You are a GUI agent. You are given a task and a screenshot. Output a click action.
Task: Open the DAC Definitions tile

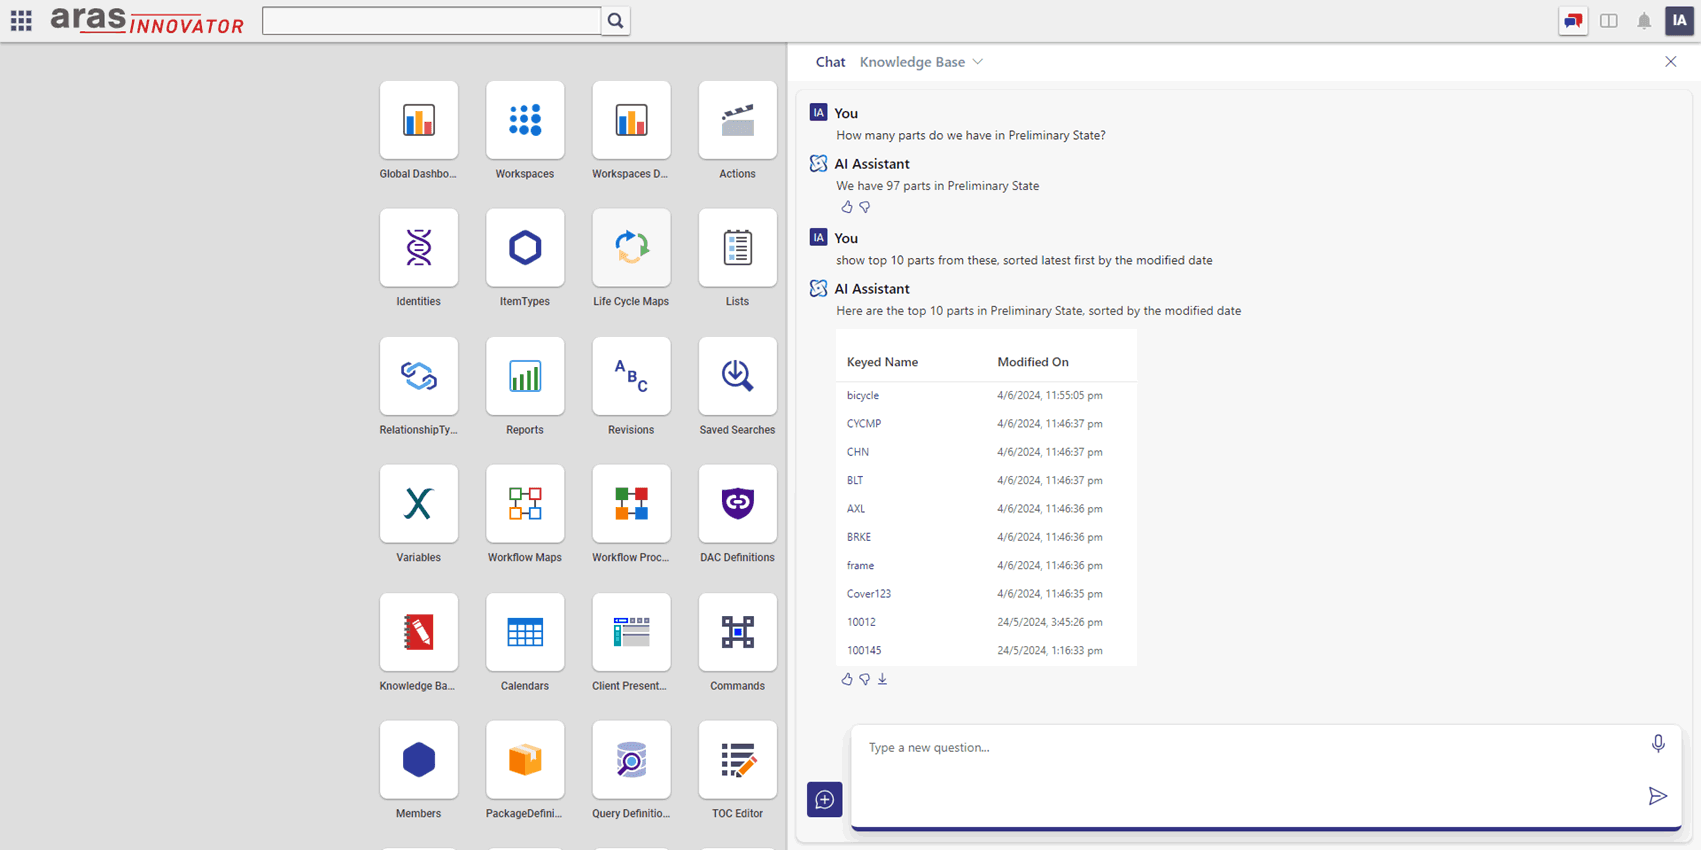[737, 503]
